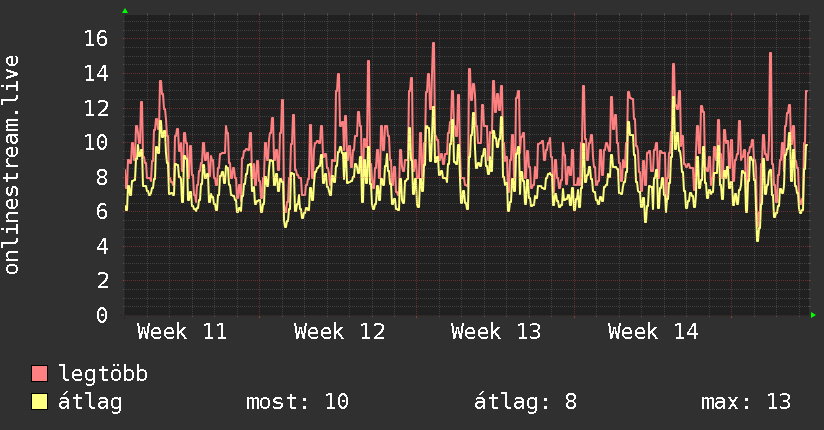Image resolution: width=824 pixels, height=430 pixels.
Task: Click the yellow átlag legend swatch
Action: coord(39,402)
